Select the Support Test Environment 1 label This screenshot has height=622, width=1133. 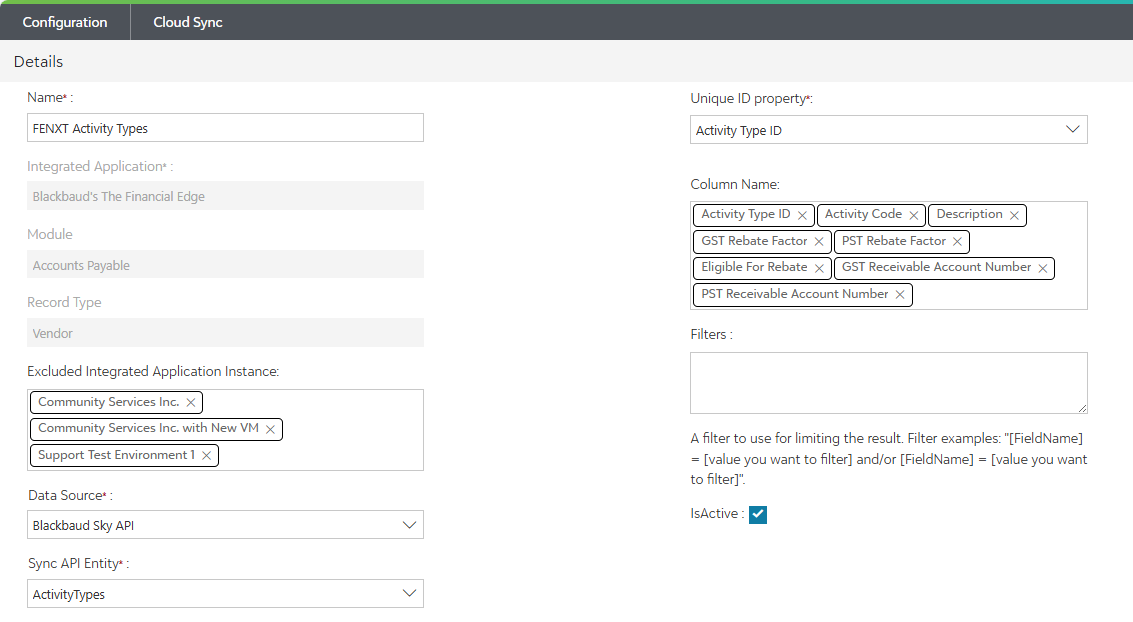pos(116,454)
